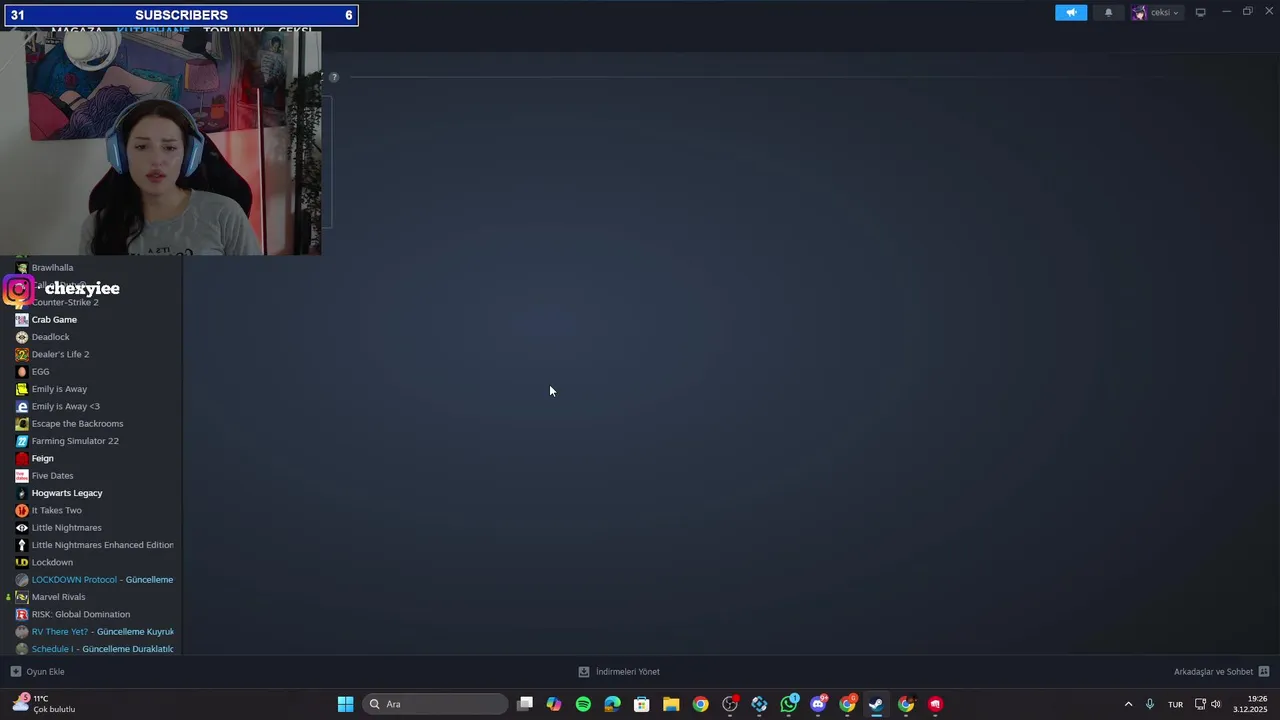Click the Farming Simulator 22 icon
This screenshot has height=720, width=1280.
22,441
